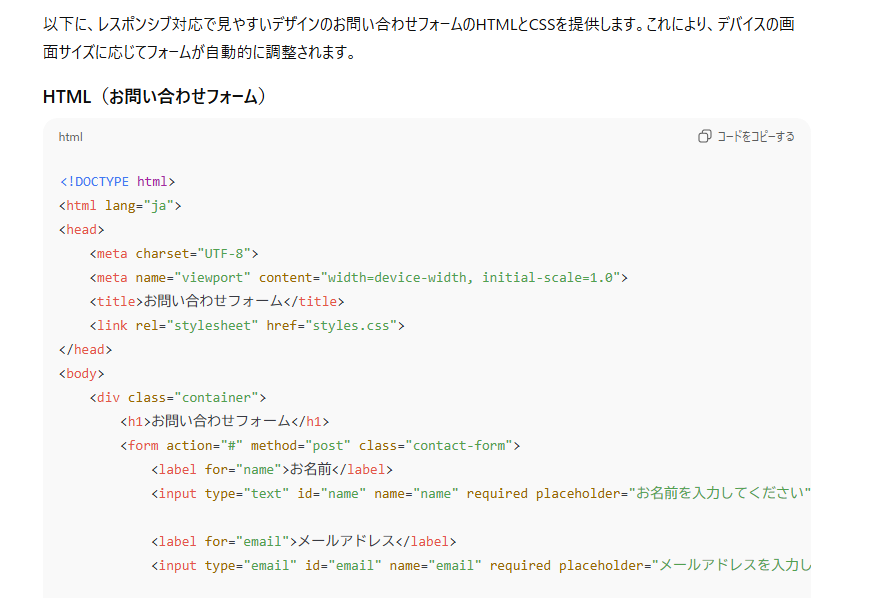
Task: Click the form action method post line
Action: [x=320, y=446]
